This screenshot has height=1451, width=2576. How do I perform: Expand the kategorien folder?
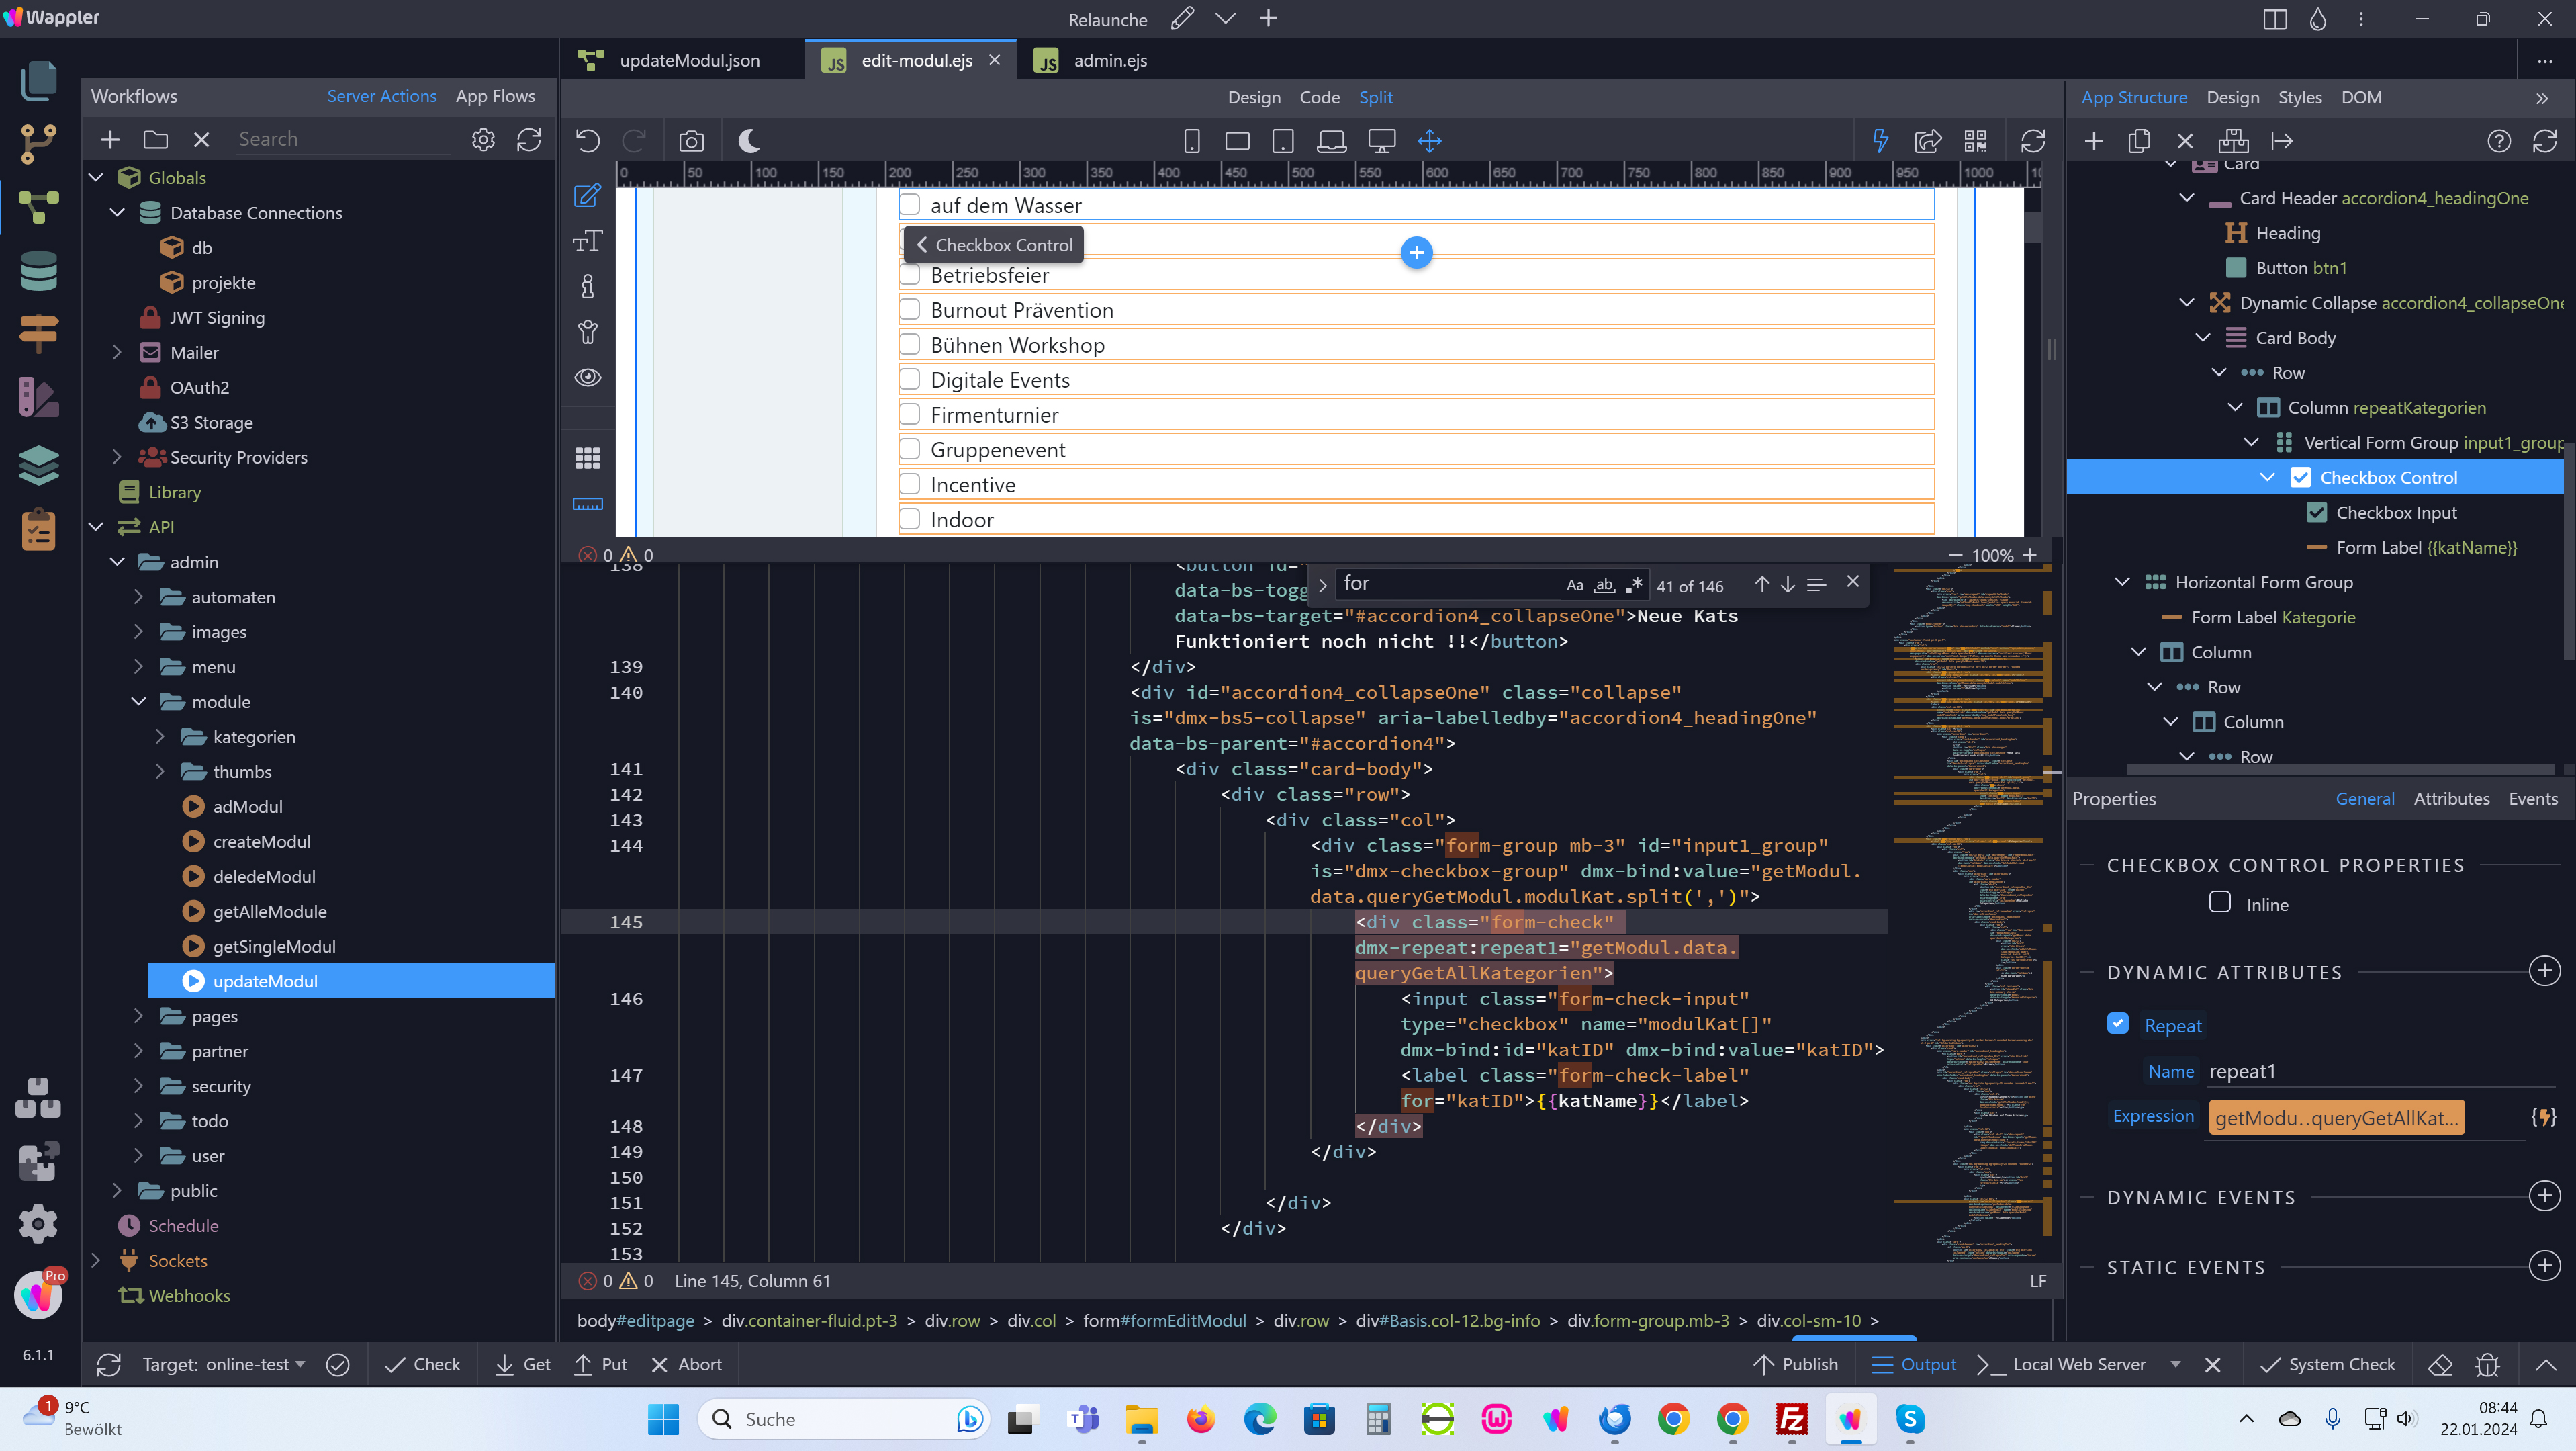coord(160,737)
